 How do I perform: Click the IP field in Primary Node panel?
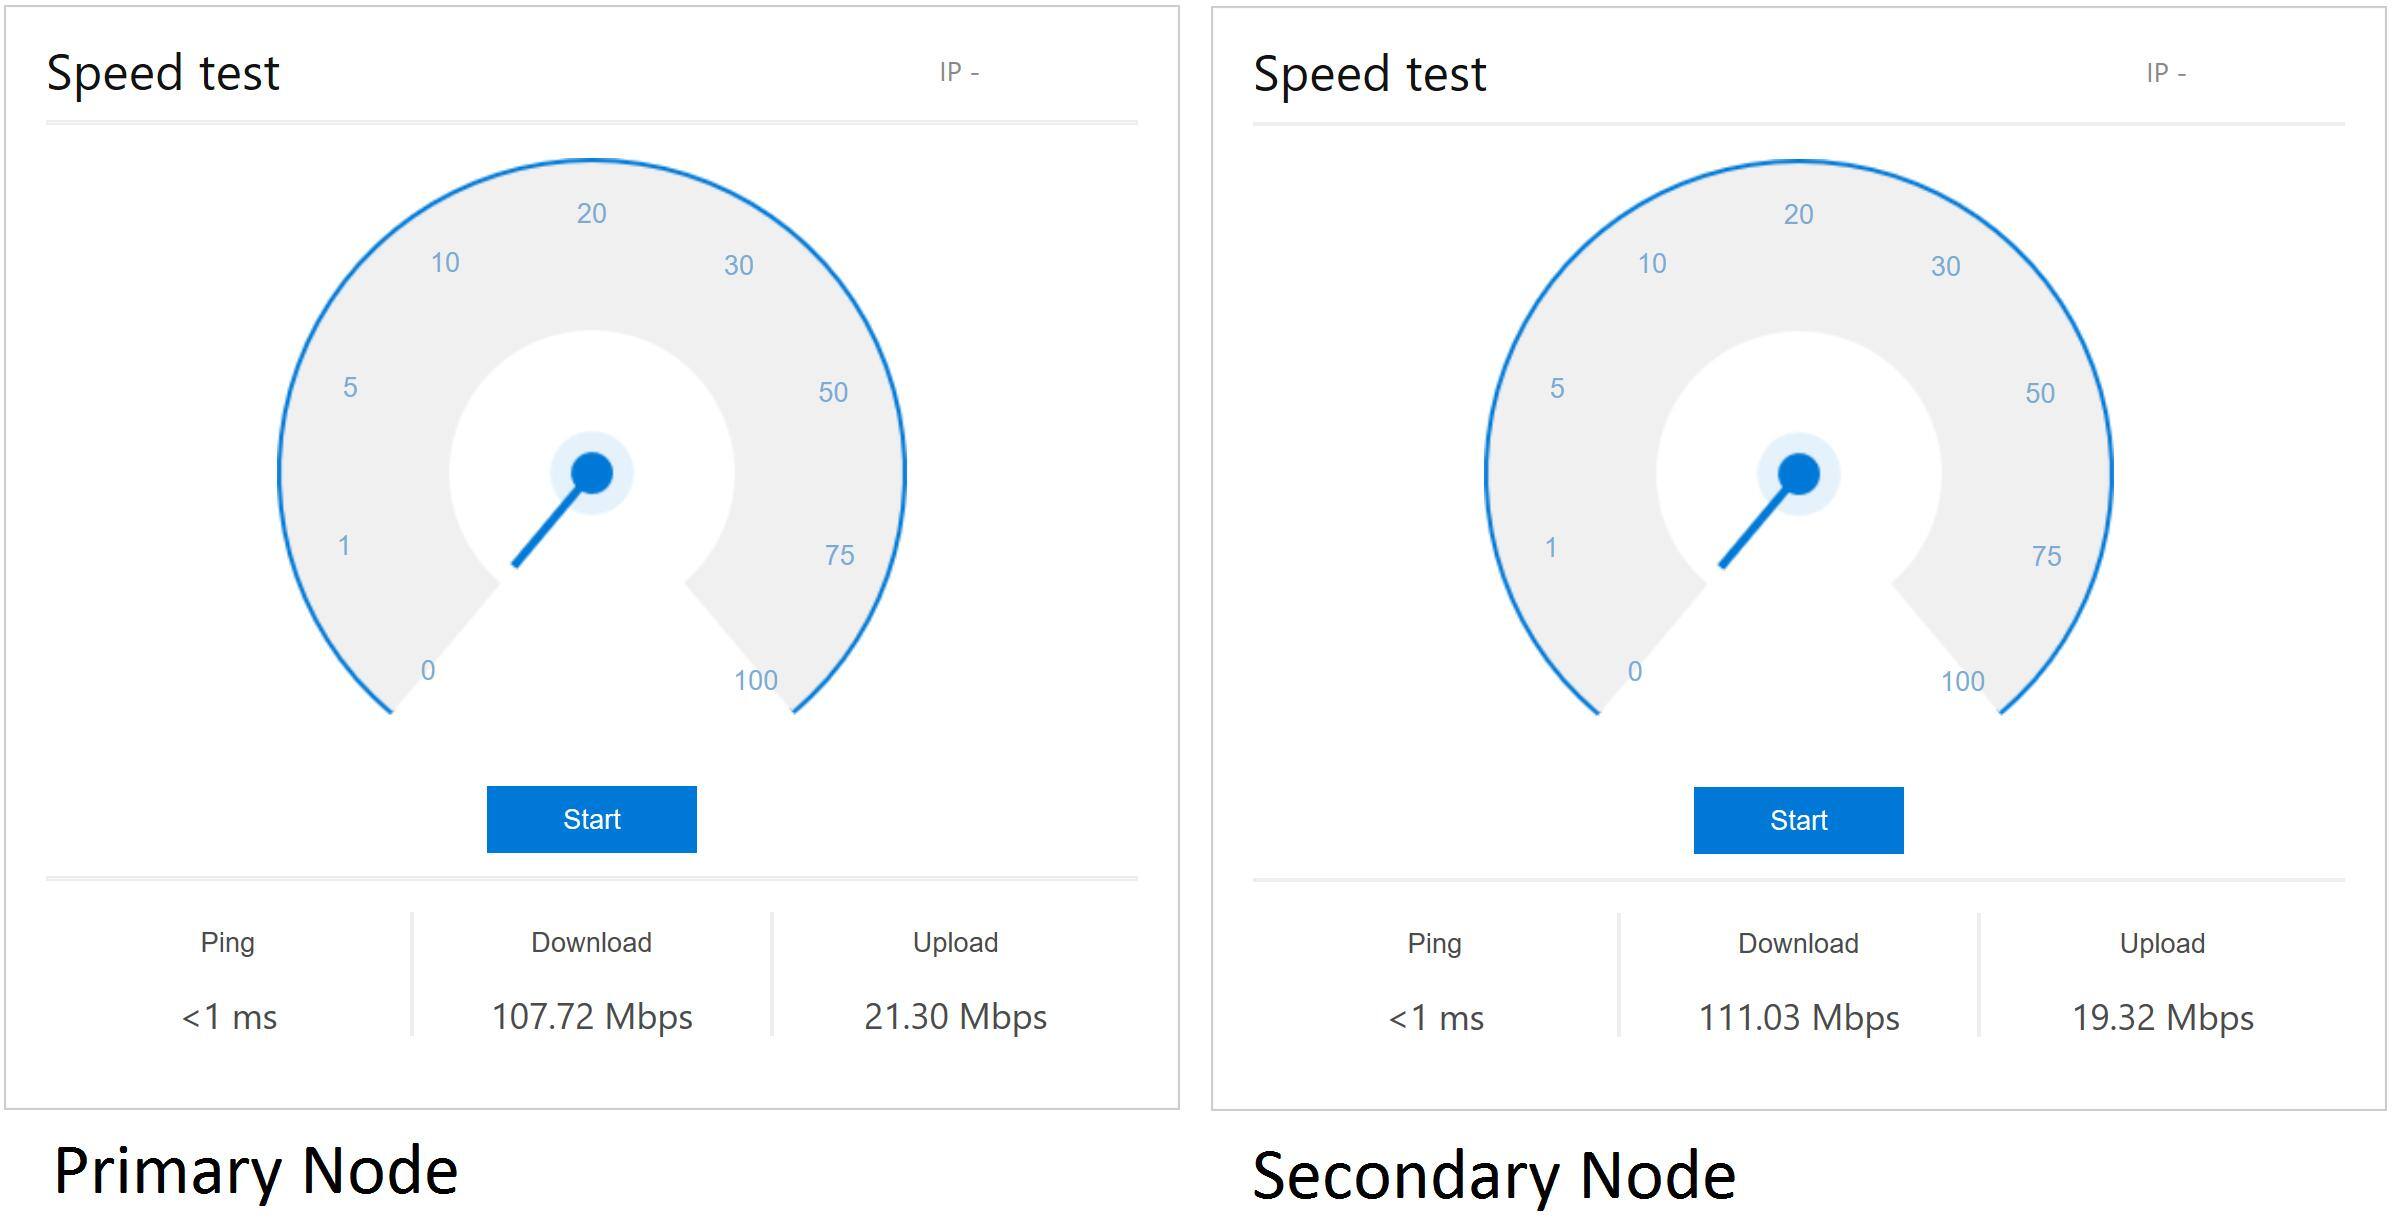tap(959, 72)
